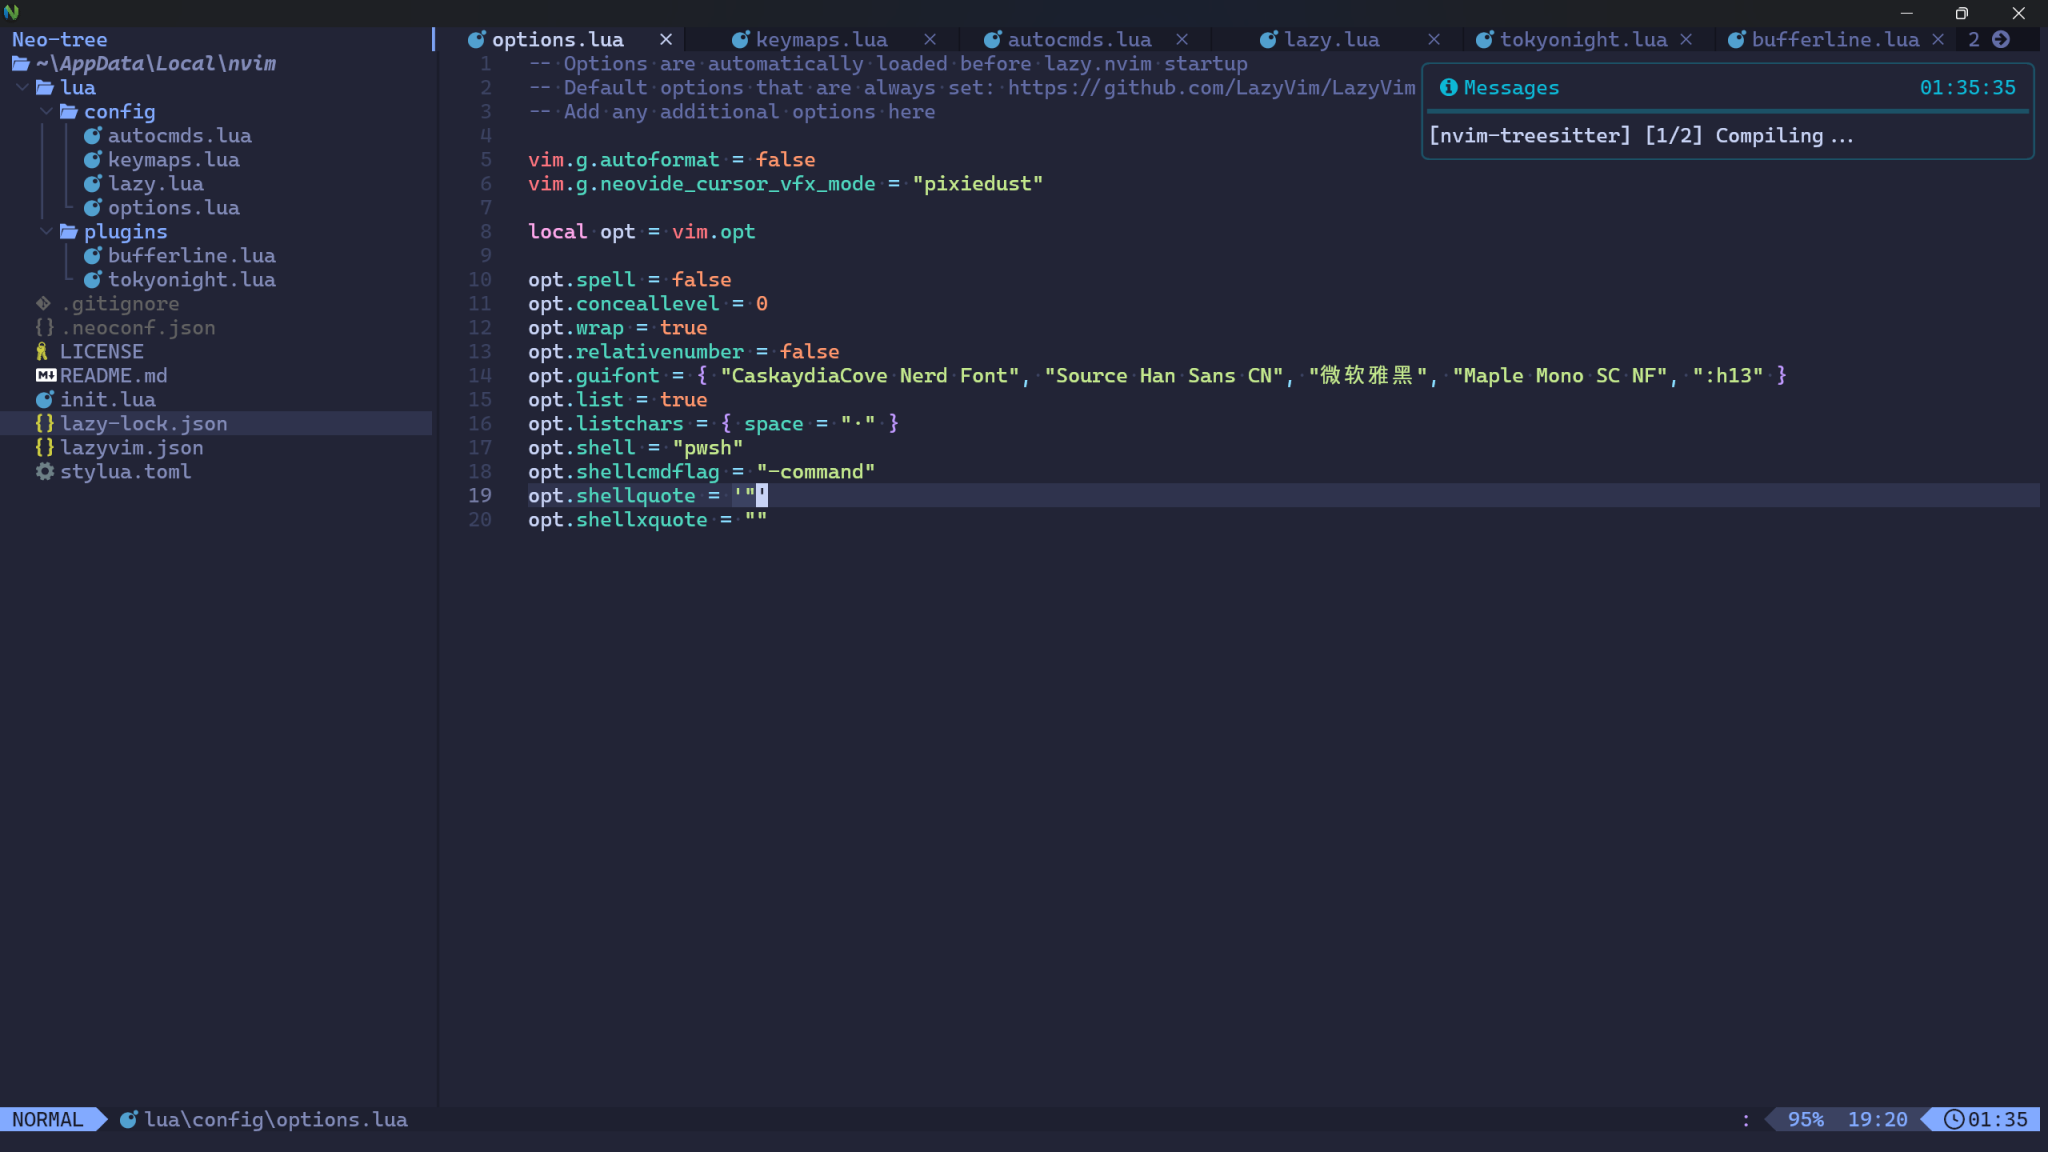Close the lazy.lua buffer tab
This screenshot has width=2048, height=1152.
(x=1434, y=40)
